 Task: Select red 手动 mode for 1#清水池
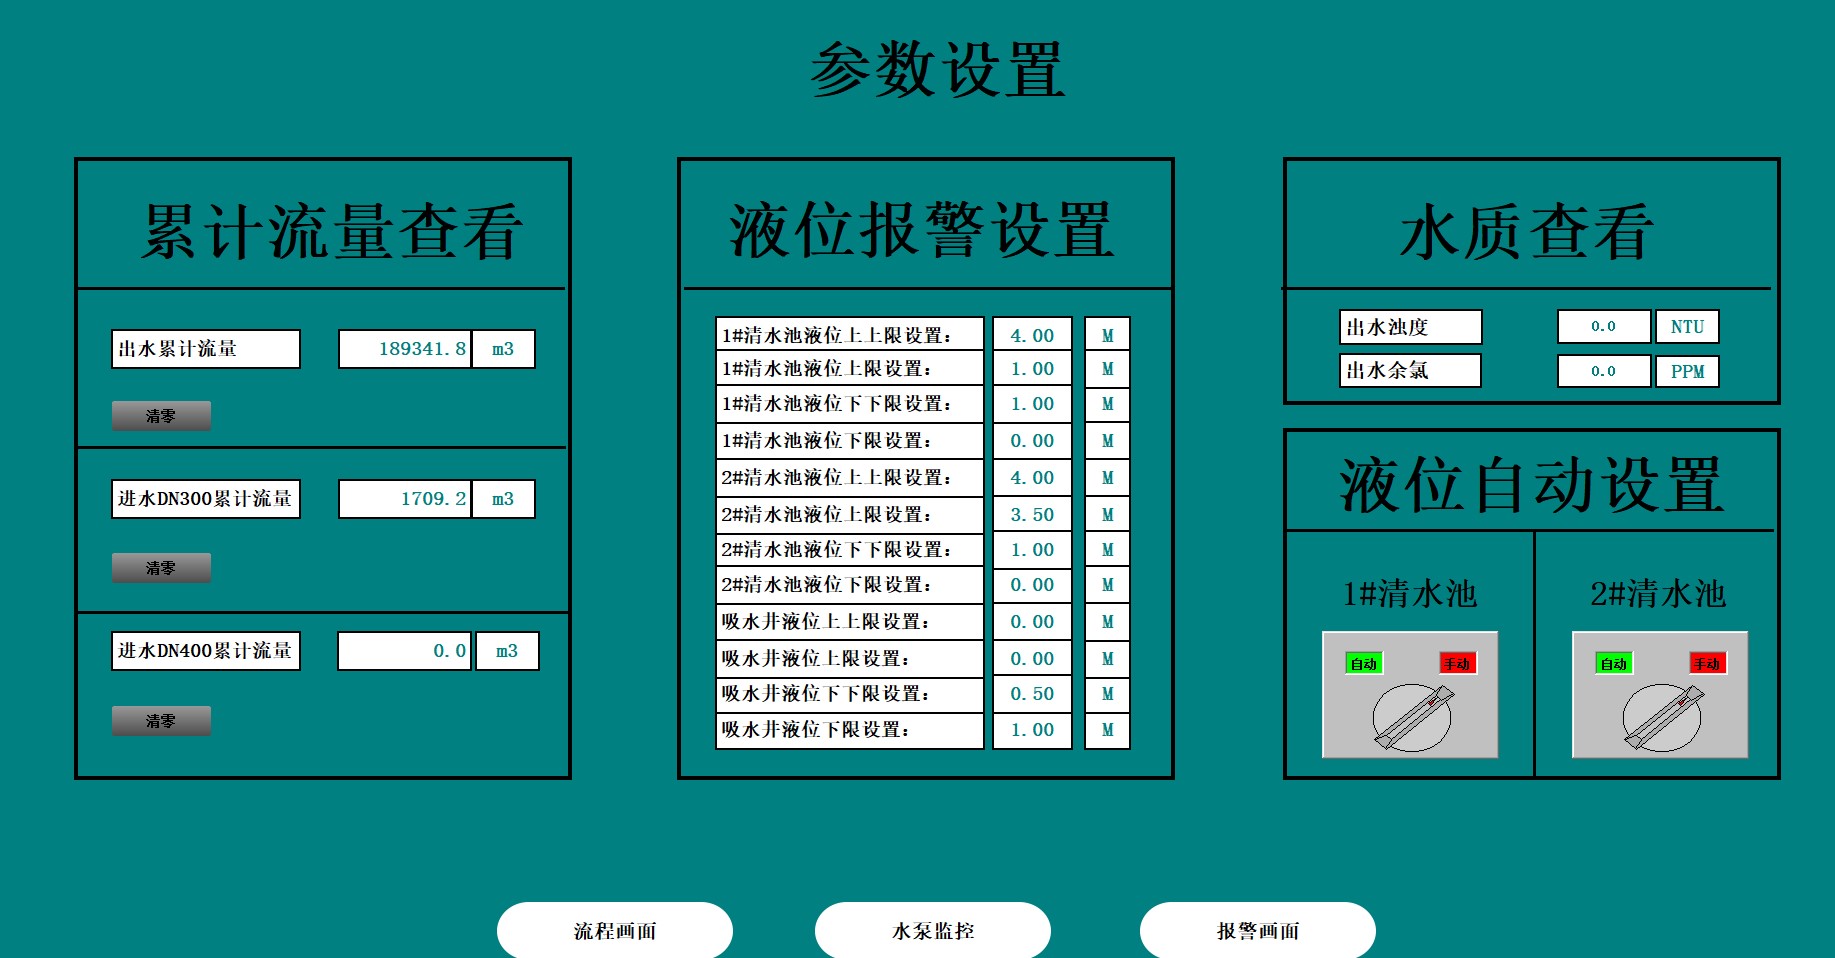(1457, 663)
